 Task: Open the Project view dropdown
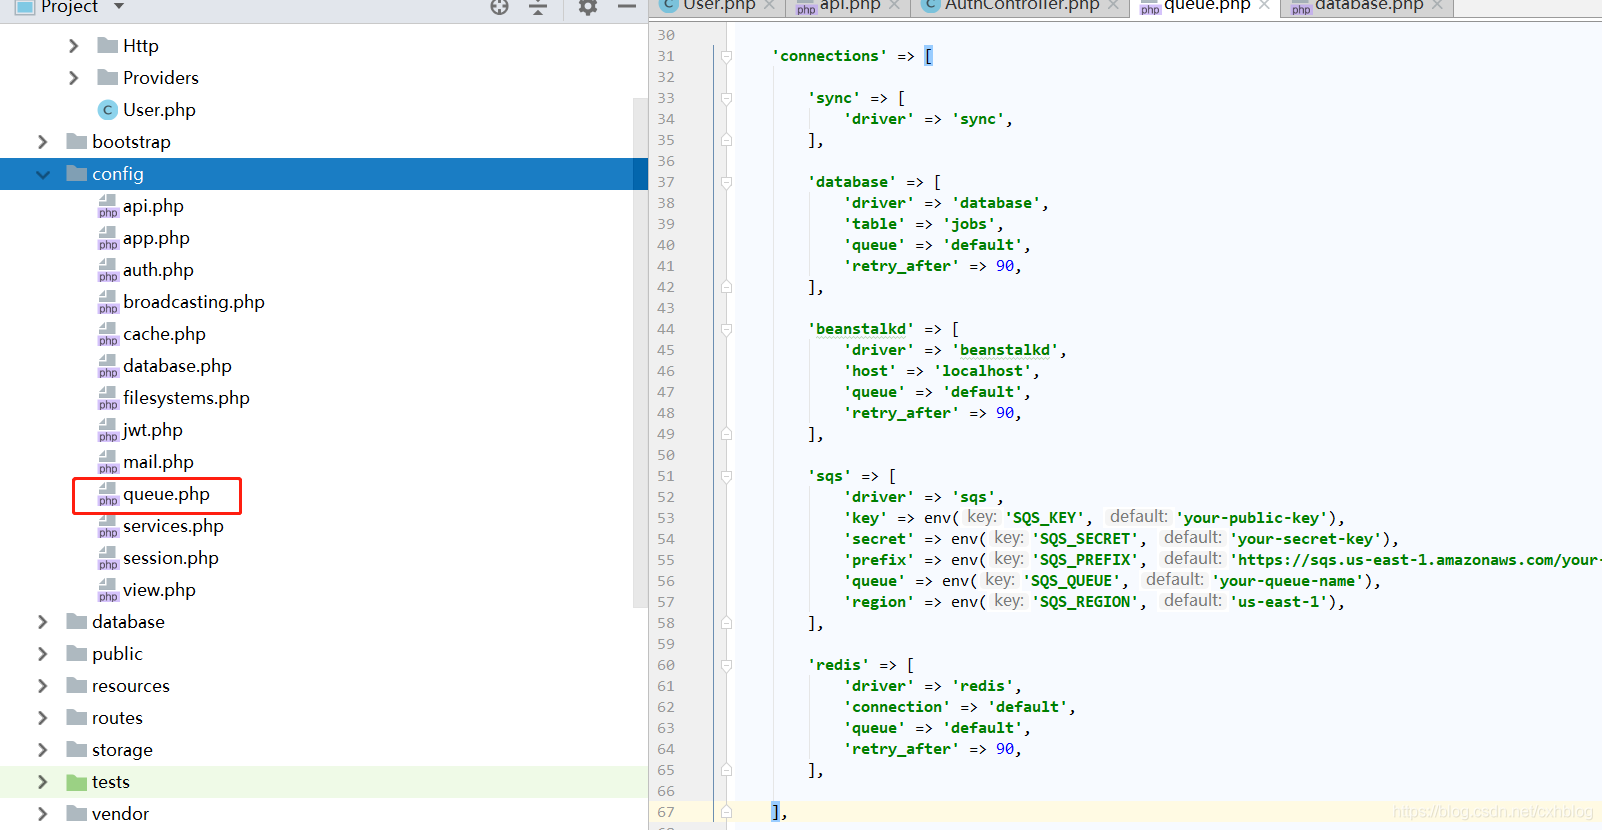tap(119, 7)
